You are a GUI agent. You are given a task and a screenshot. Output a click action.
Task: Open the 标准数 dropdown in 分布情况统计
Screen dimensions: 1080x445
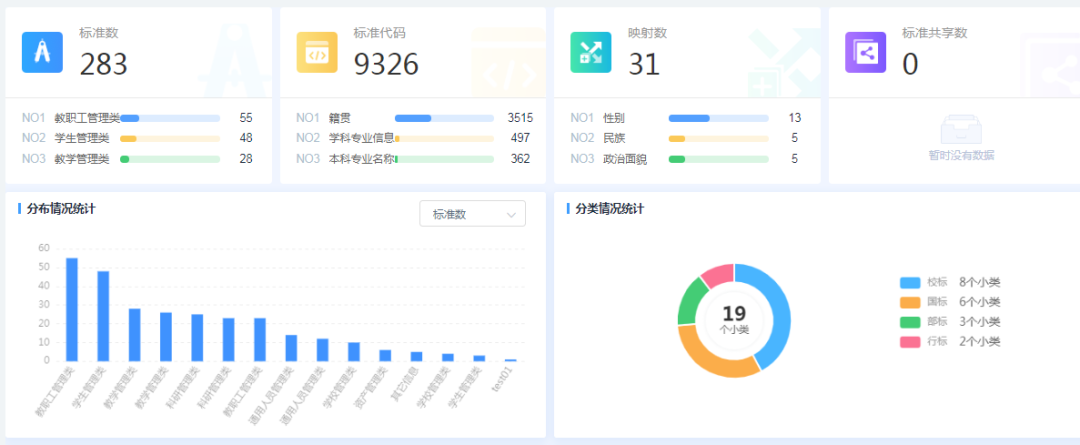click(472, 214)
